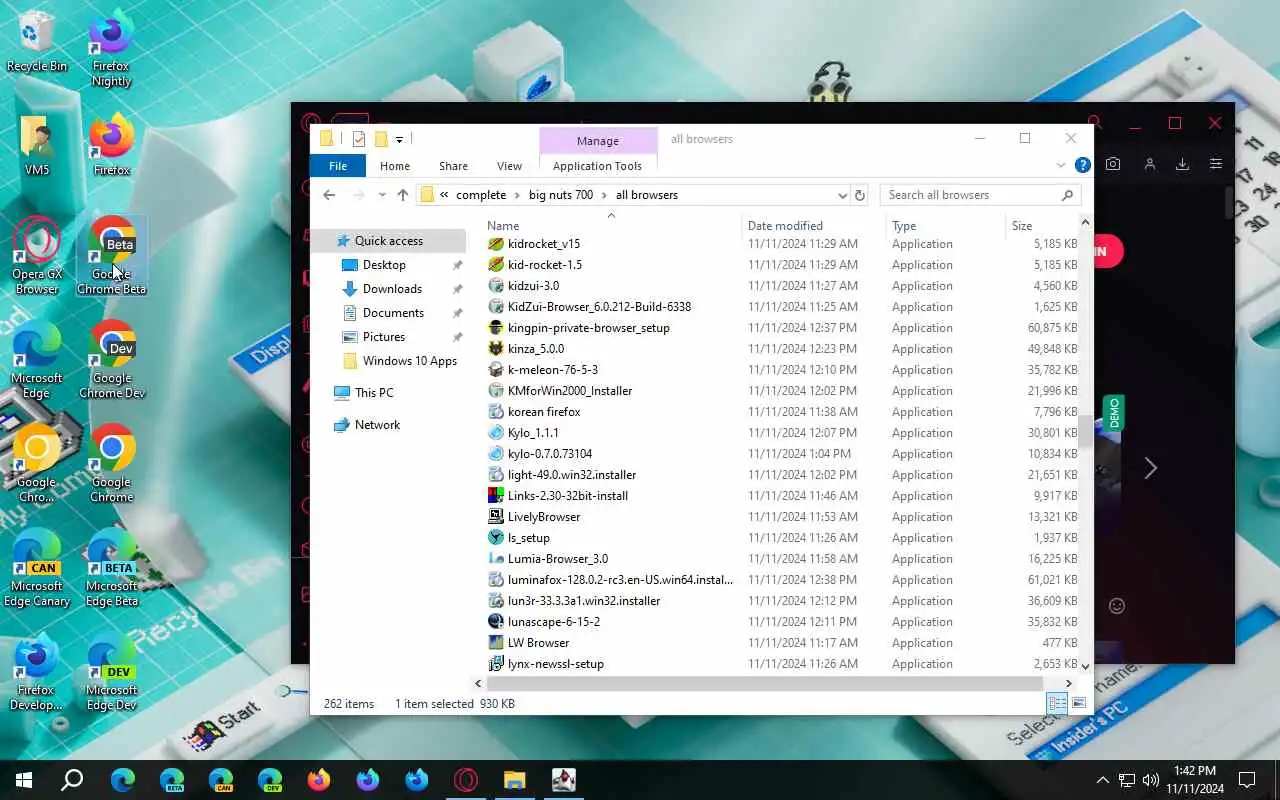Switch to details view button
The image size is (1280, 800).
tap(1057, 704)
